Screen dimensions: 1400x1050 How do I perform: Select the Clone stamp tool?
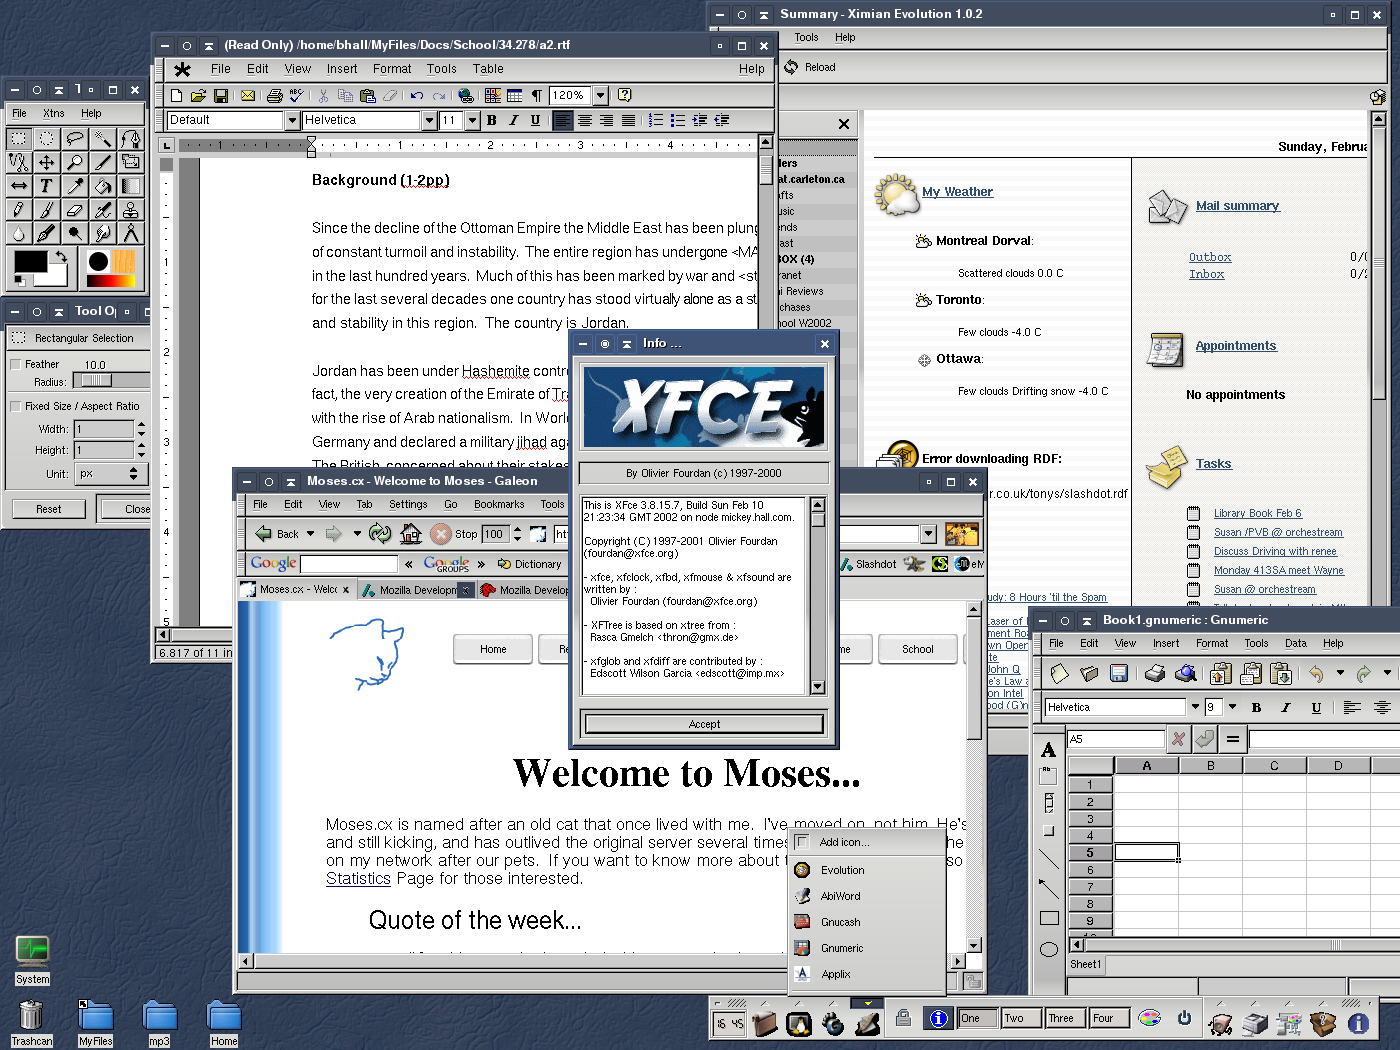tap(130, 210)
